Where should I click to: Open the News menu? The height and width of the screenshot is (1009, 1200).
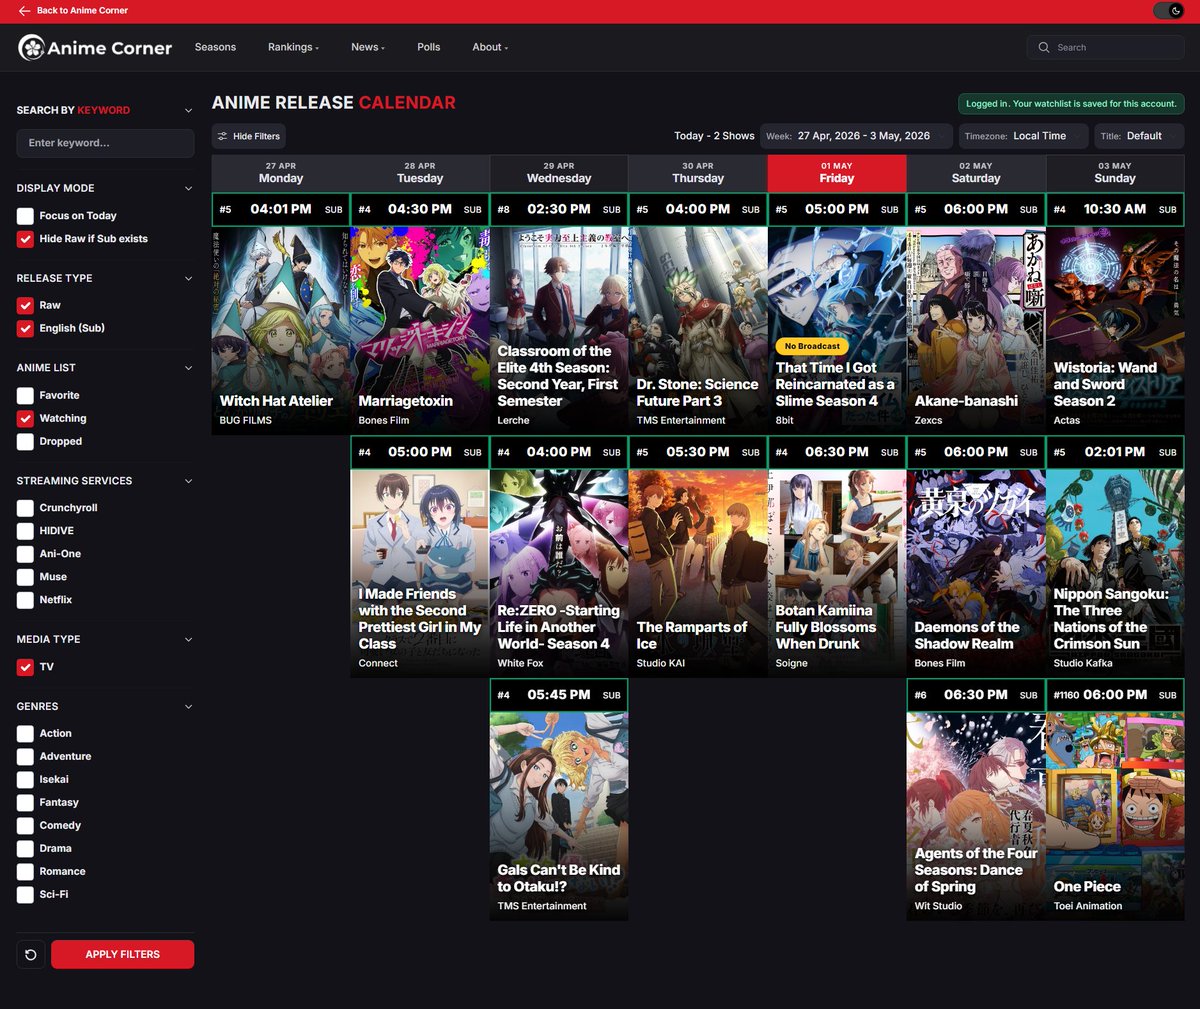click(368, 47)
